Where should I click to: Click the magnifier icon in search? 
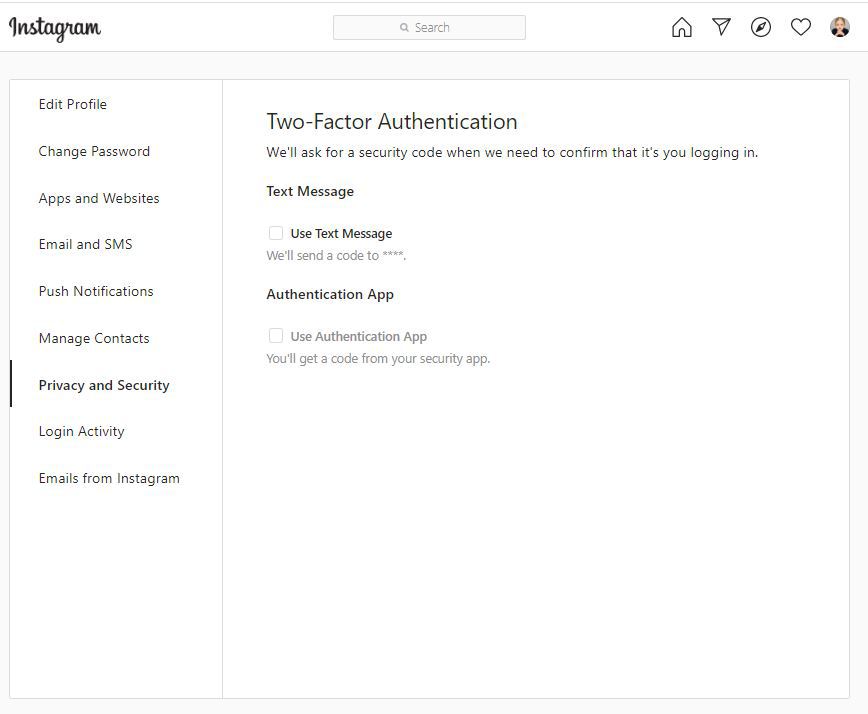tap(404, 28)
